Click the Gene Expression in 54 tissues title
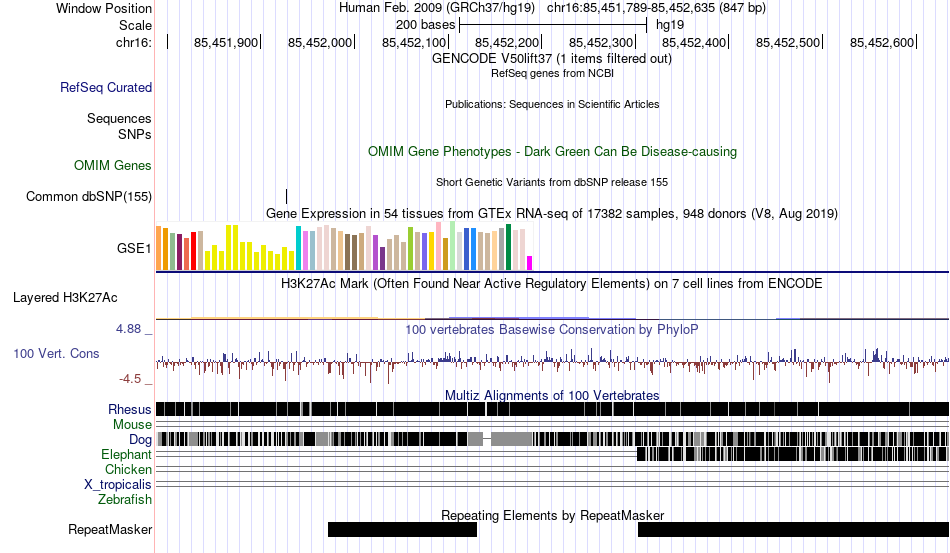This screenshot has width=950, height=553. coord(552,214)
